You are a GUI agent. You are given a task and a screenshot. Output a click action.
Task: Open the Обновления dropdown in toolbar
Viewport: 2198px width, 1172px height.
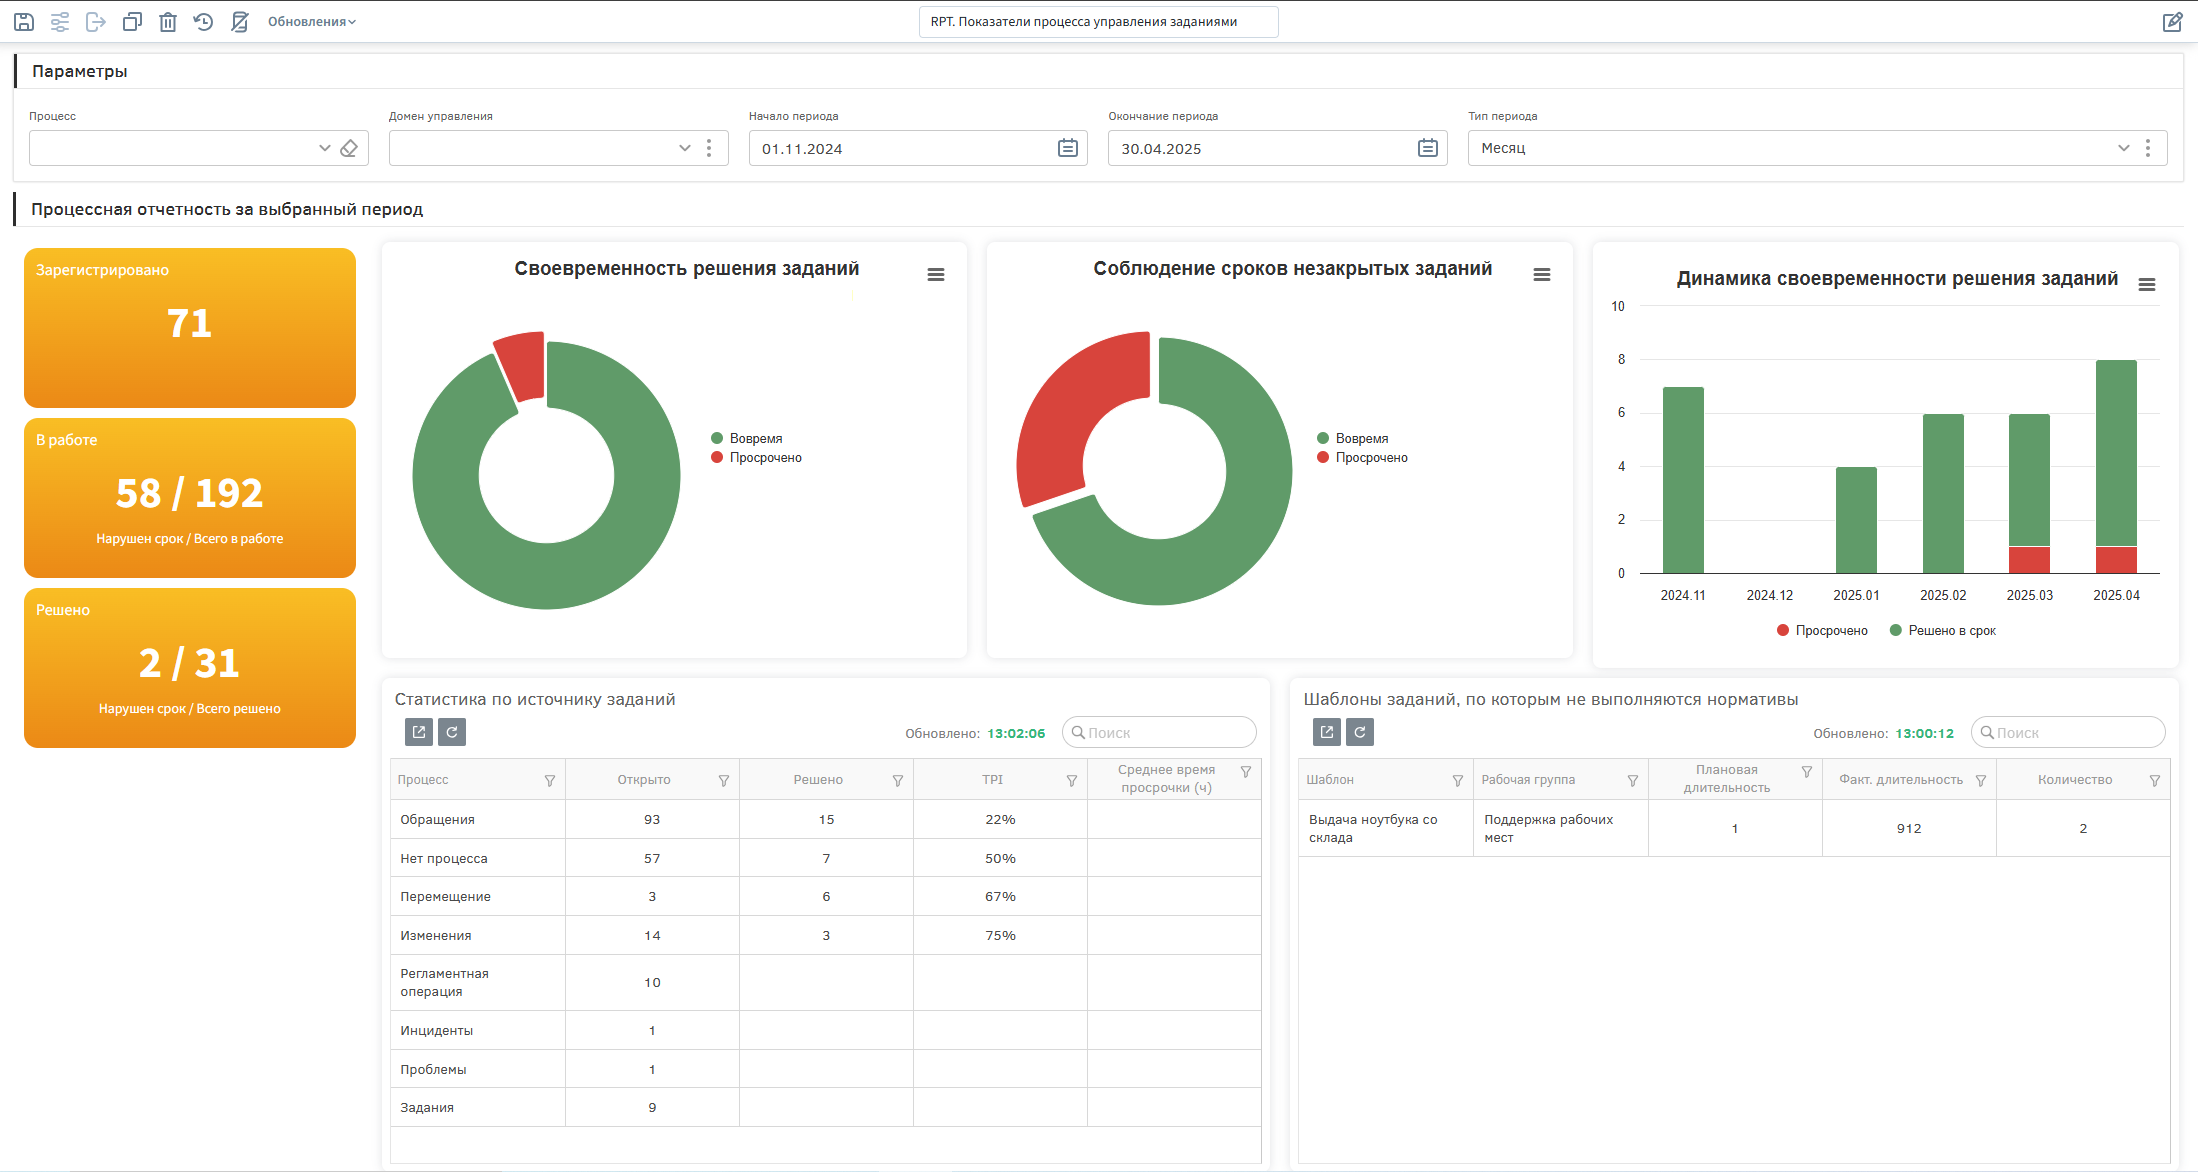coord(311,22)
